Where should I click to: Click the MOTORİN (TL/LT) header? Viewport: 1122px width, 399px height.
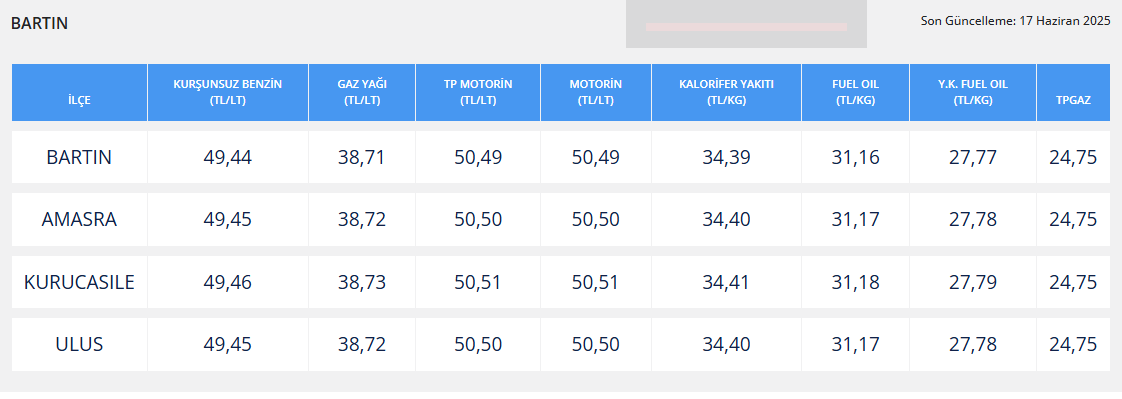click(x=595, y=92)
